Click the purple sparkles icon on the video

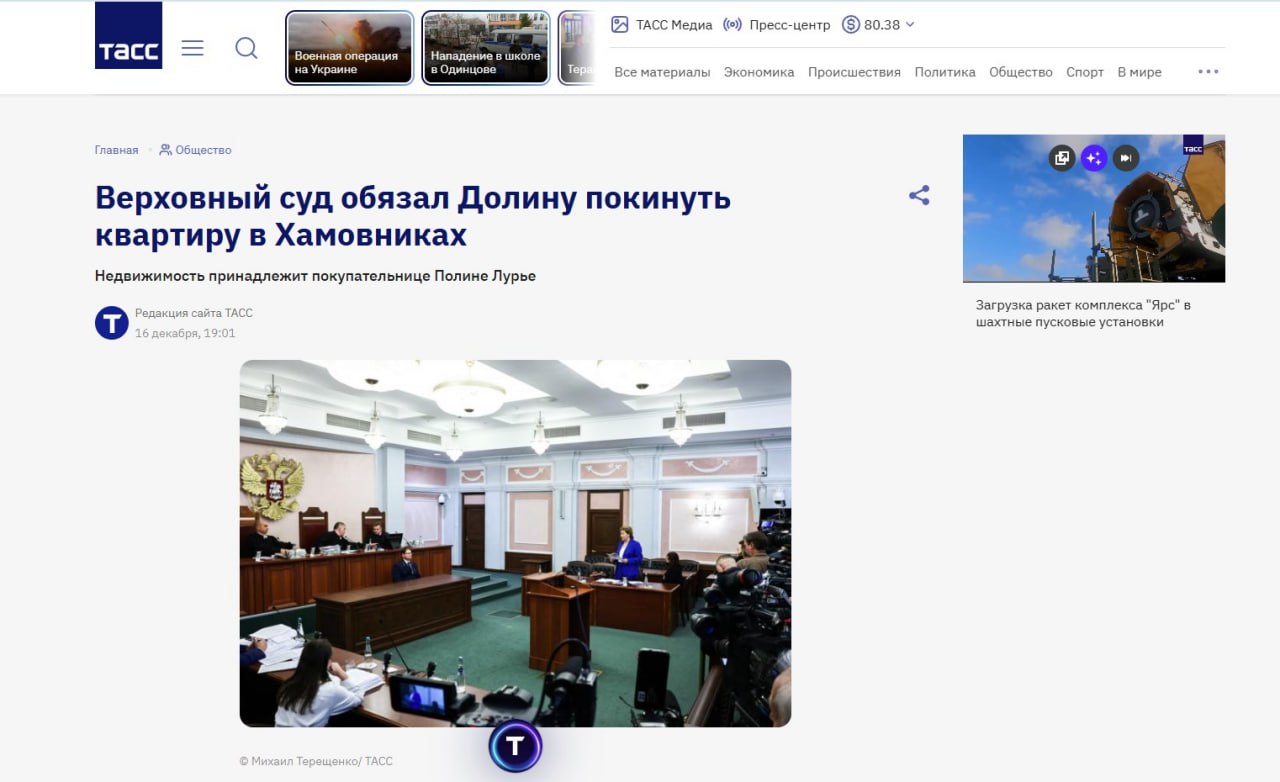[1093, 157]
